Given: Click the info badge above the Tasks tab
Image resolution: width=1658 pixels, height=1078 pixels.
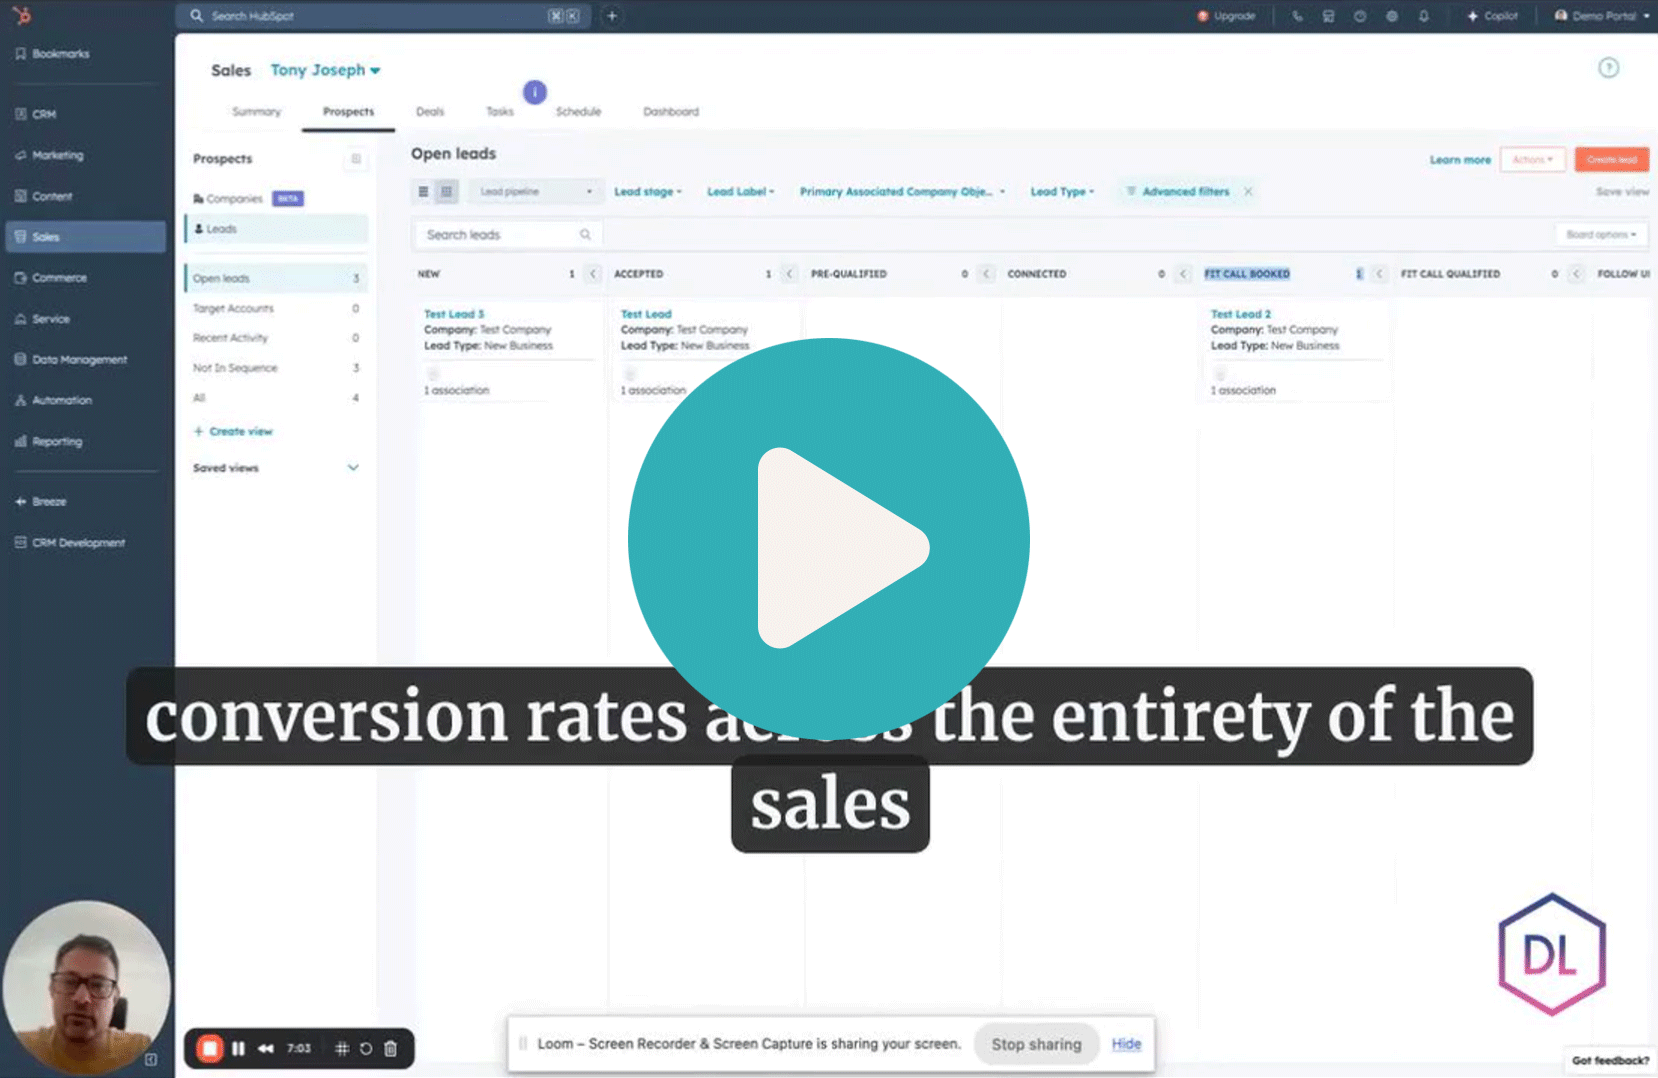Looking at the screenshot, I should [535, 92].
